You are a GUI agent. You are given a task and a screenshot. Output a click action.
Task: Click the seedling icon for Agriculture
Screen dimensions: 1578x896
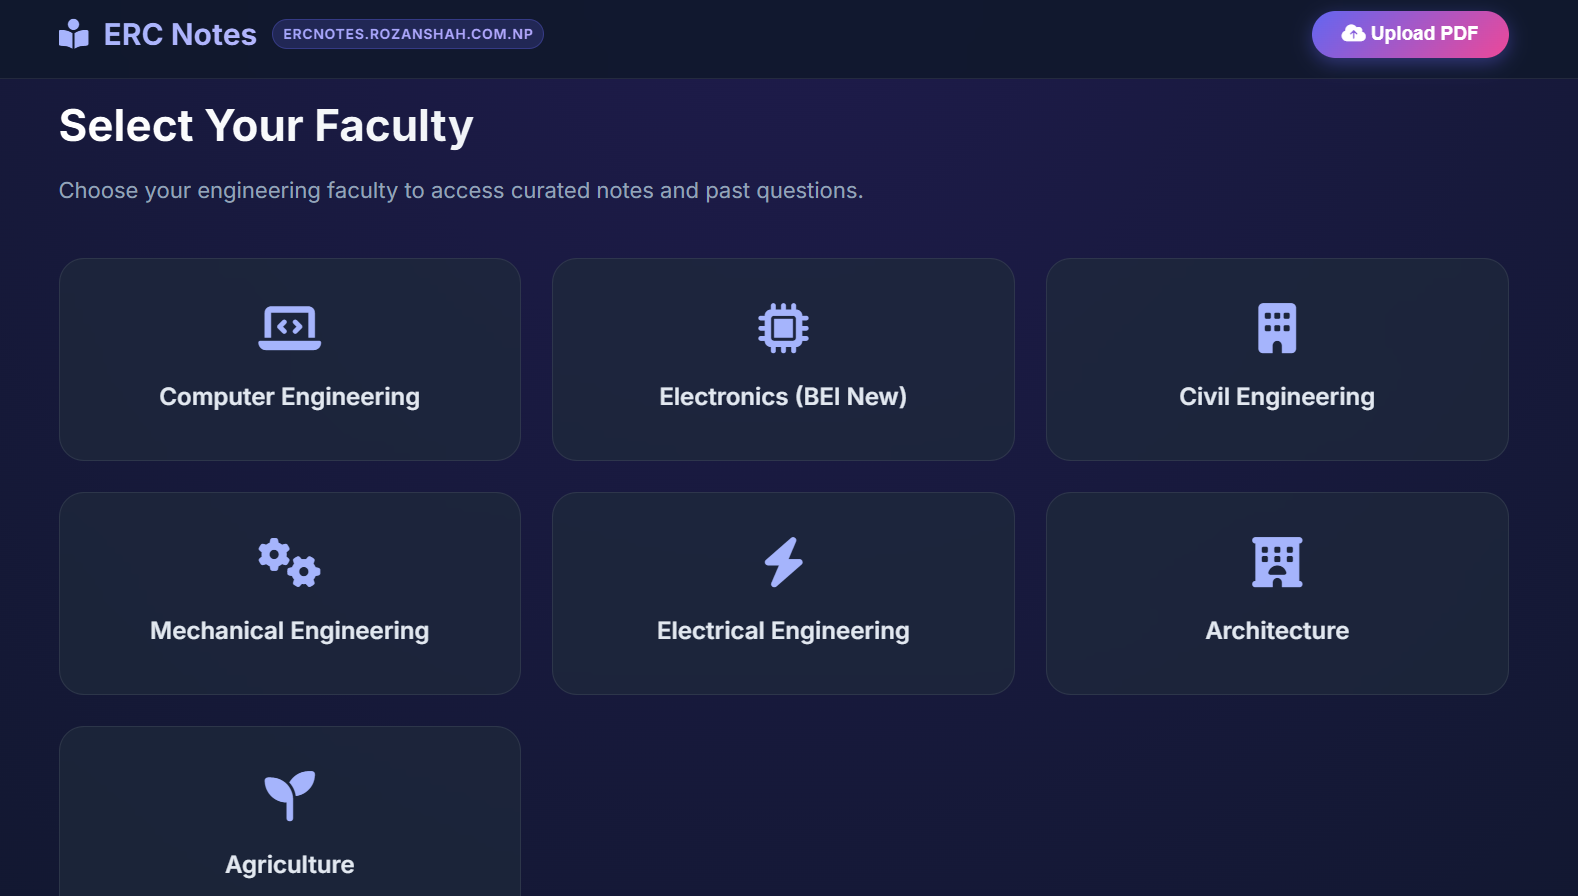point(290,796)
